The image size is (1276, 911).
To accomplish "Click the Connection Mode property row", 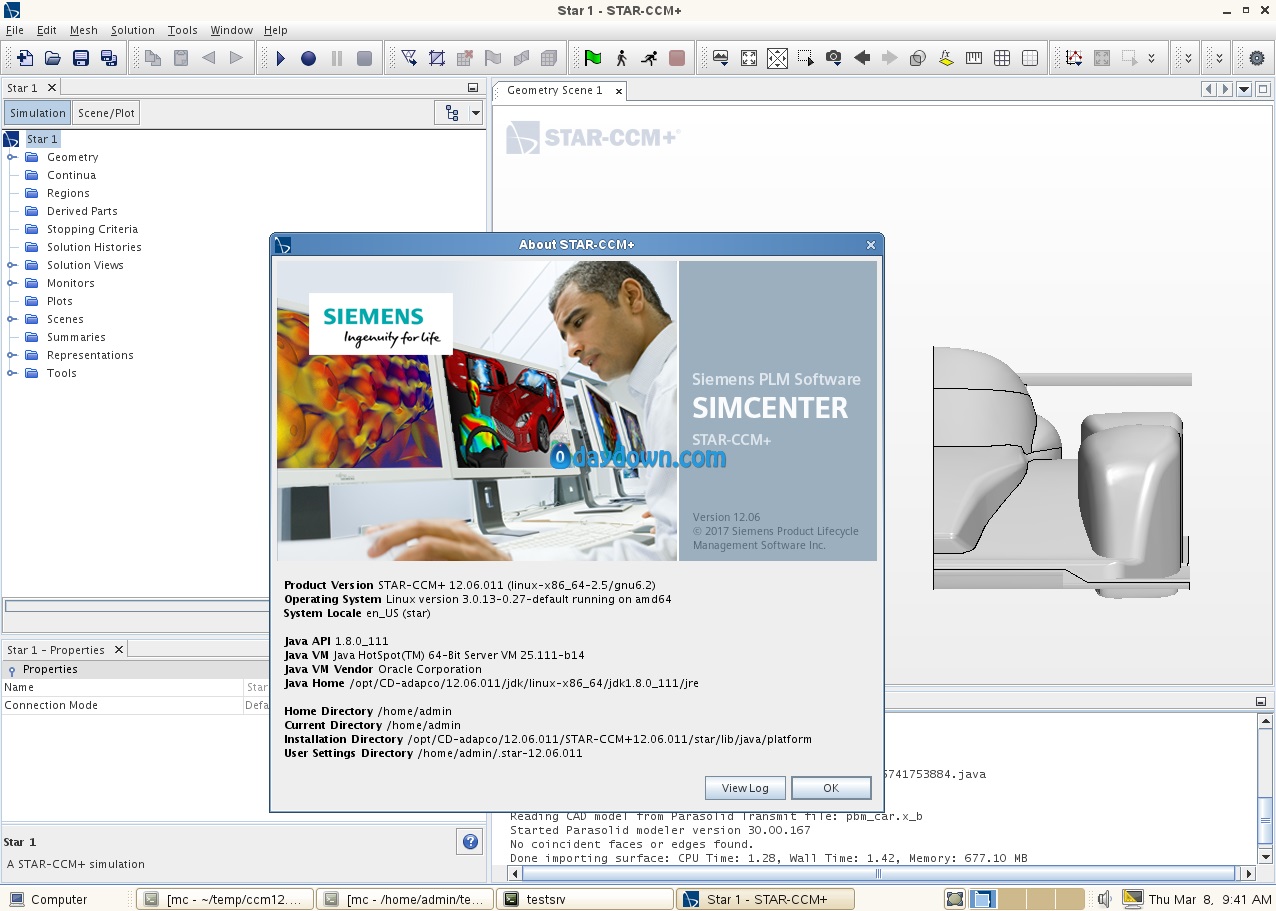I will pos(135,705).
